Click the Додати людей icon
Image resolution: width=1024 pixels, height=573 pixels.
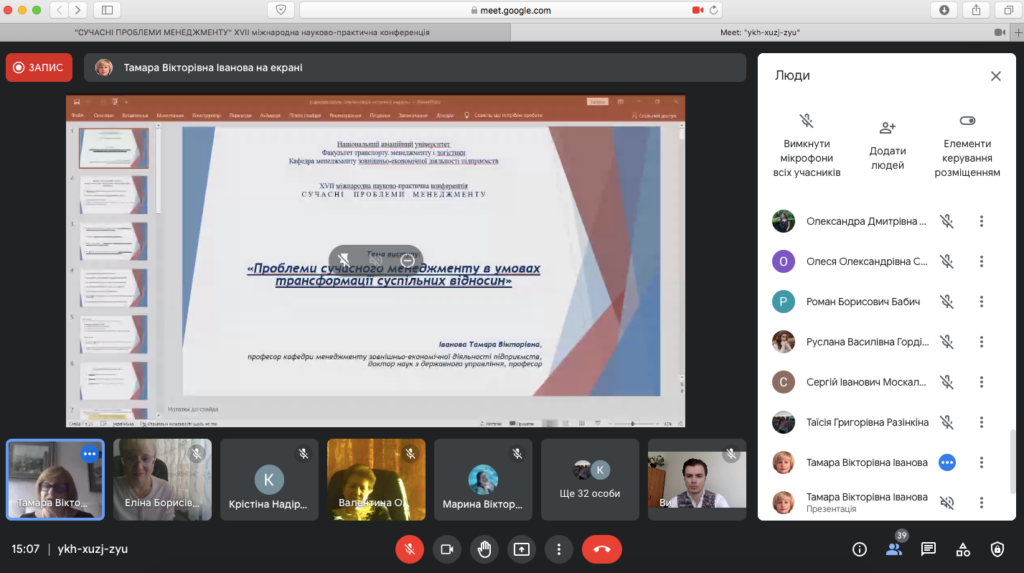click(887, 128)
